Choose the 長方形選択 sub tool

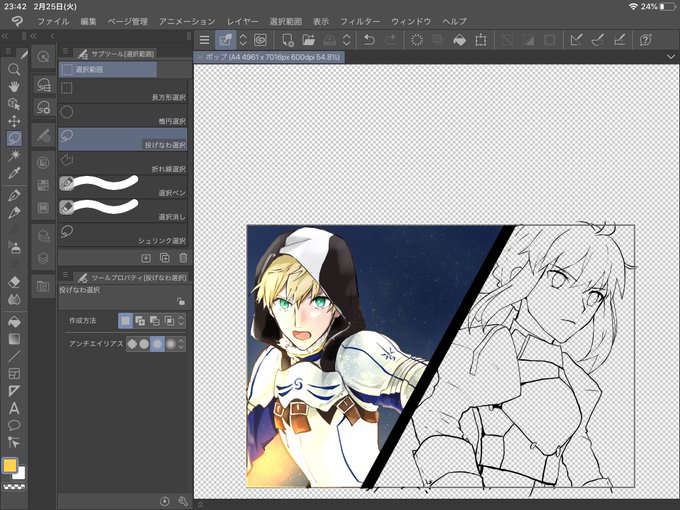(x=123, y=92)
